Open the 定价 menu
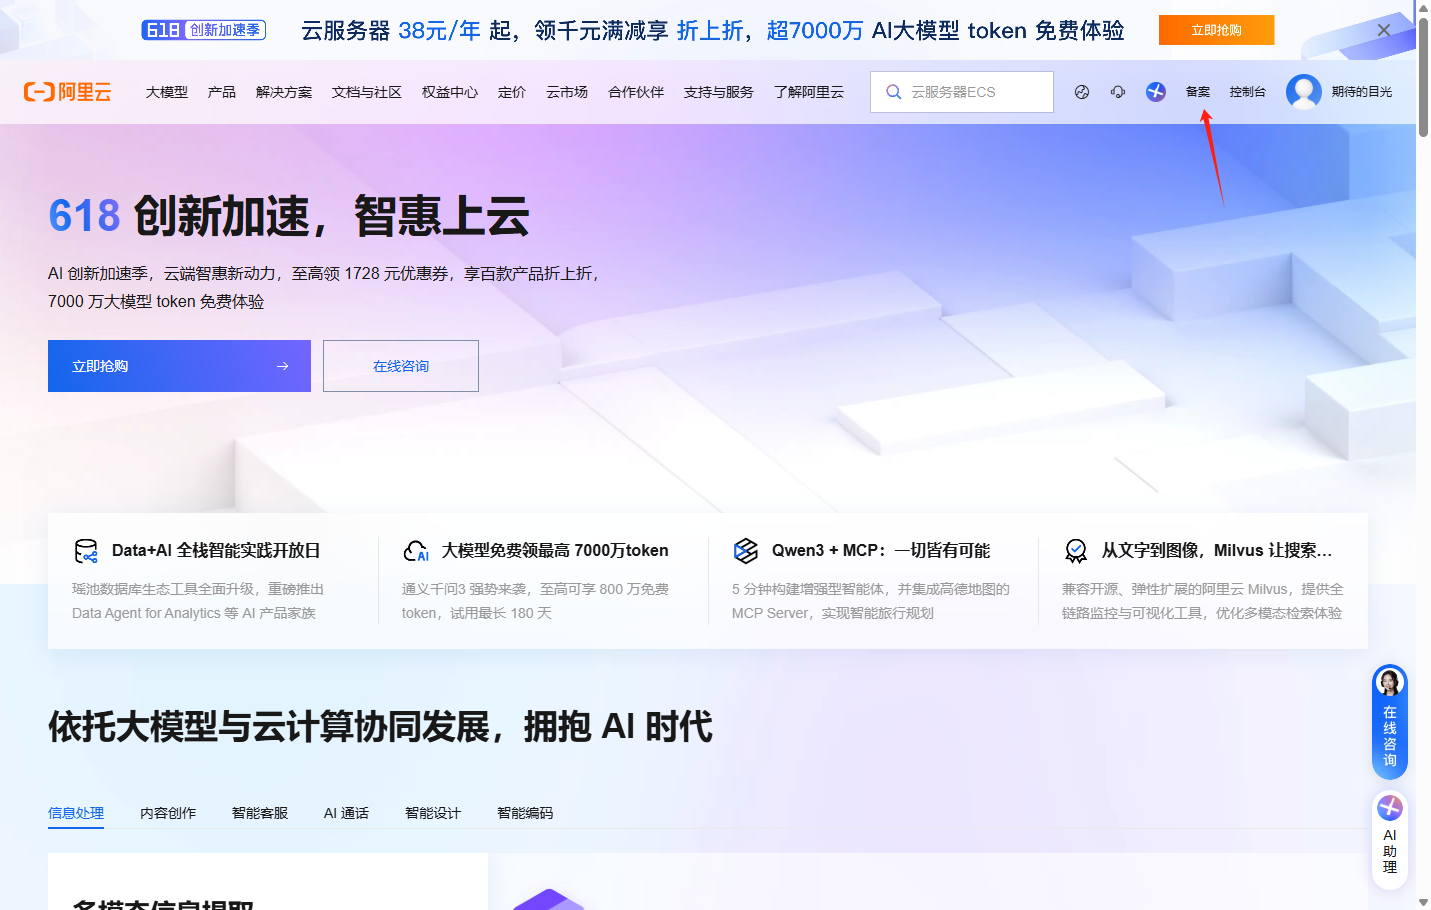1431x910 pixels. [x=512, y=92]
